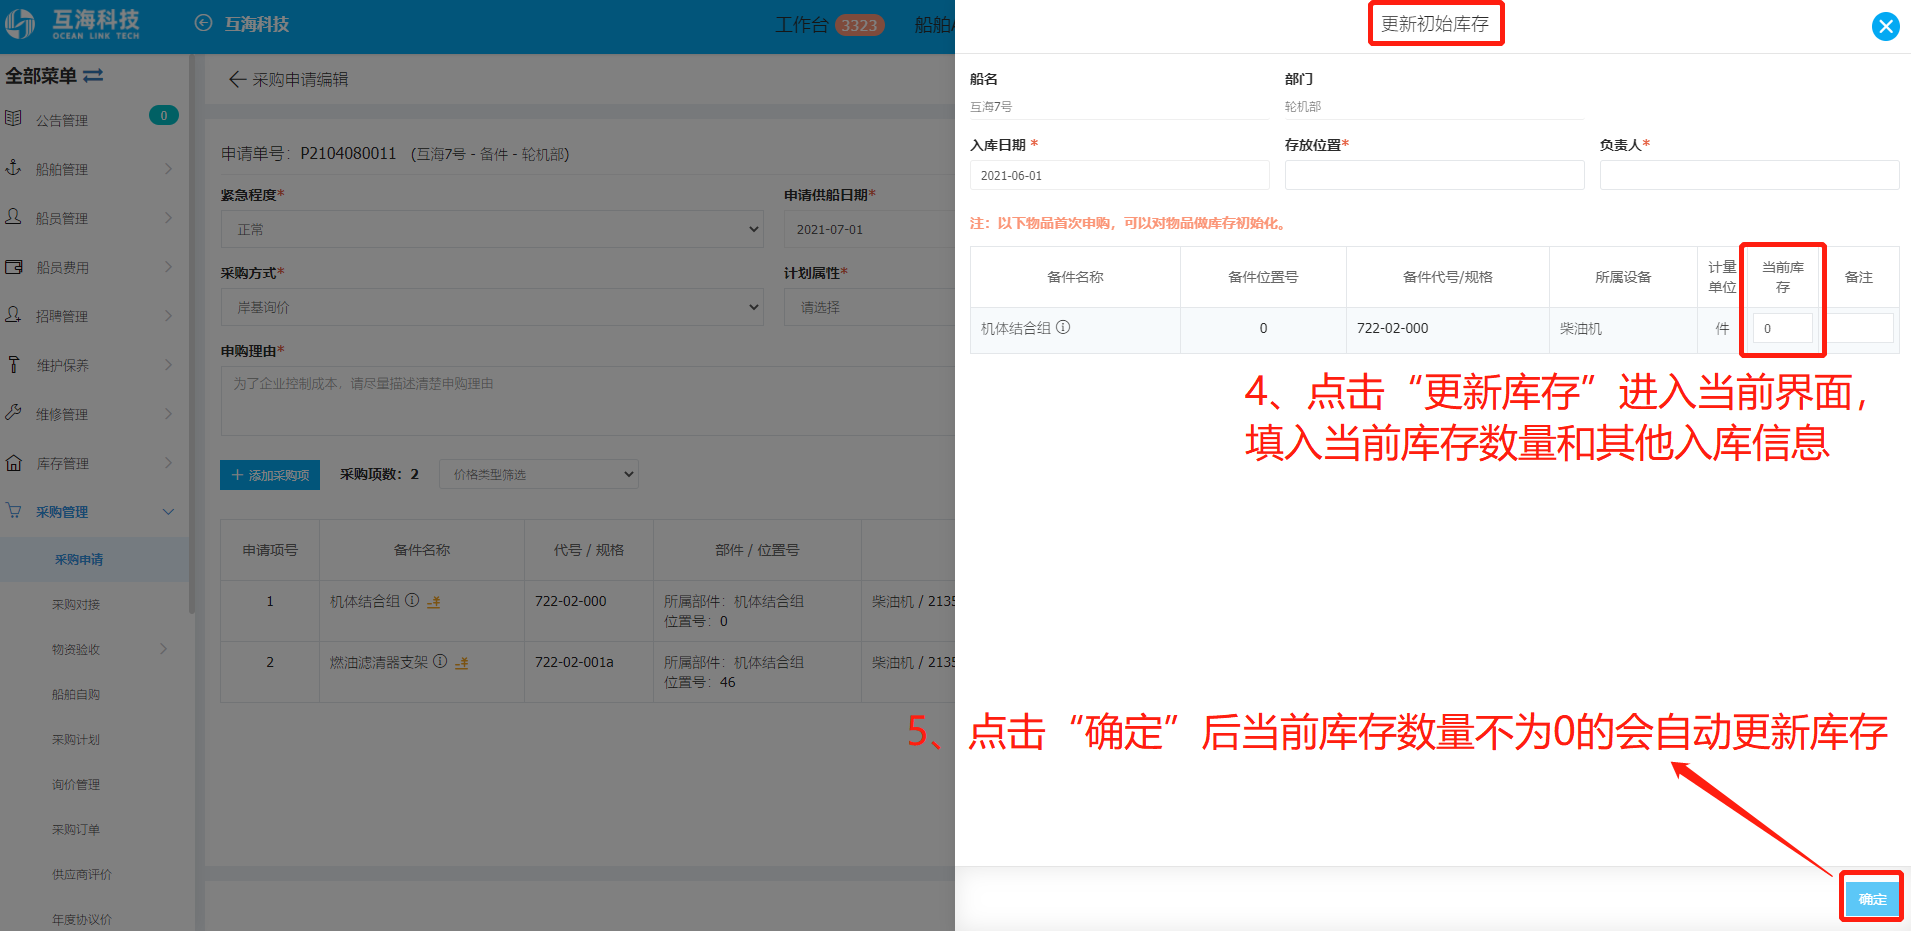Click into the 申购理由 text area

tap(588, 400)
